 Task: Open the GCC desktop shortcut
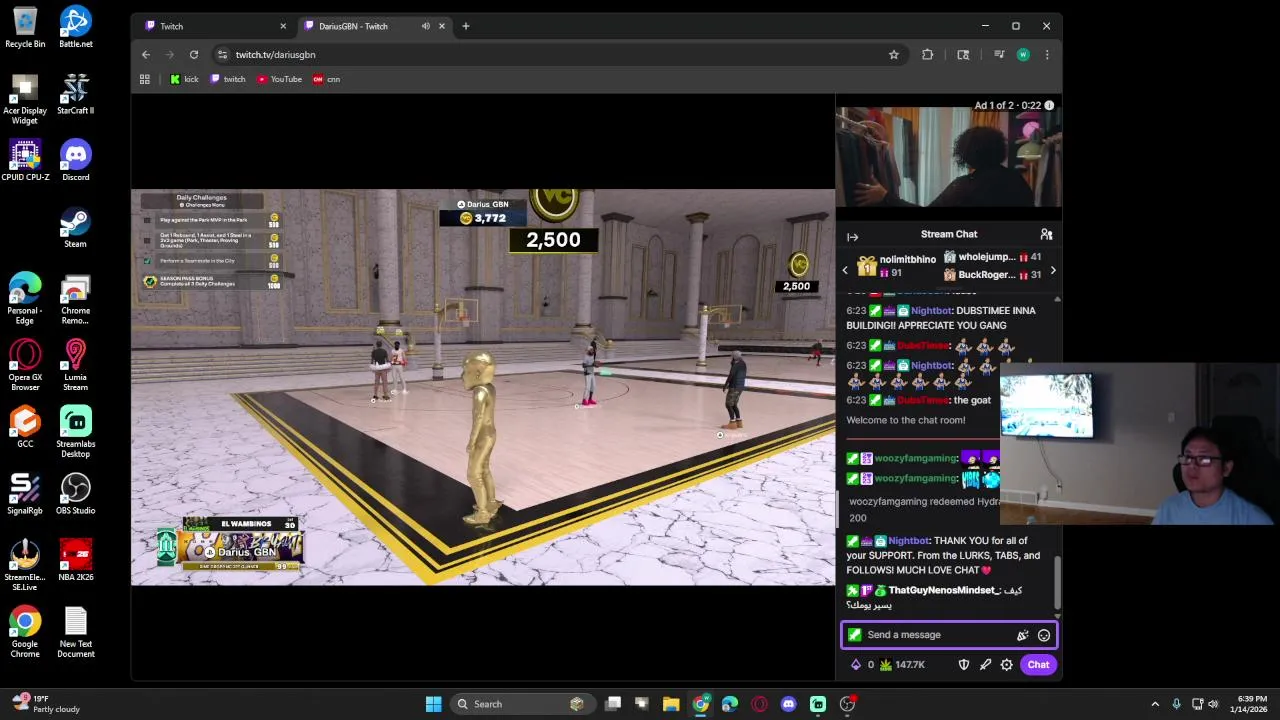[x=25, y=427]
